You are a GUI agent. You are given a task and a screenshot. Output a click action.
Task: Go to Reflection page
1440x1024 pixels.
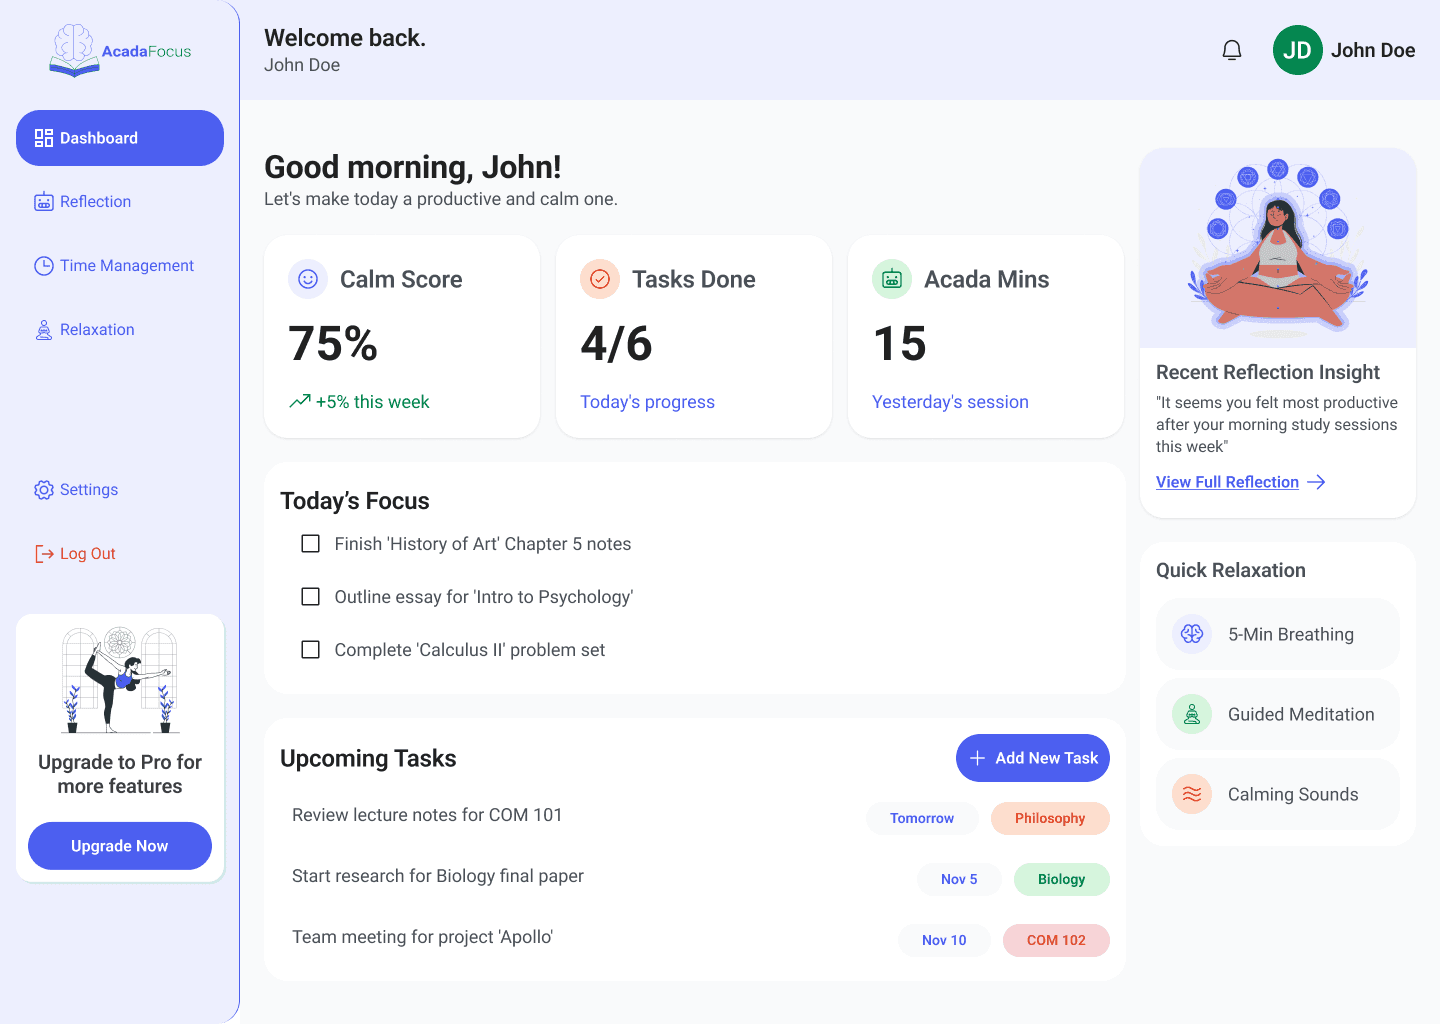pos(120,202)
